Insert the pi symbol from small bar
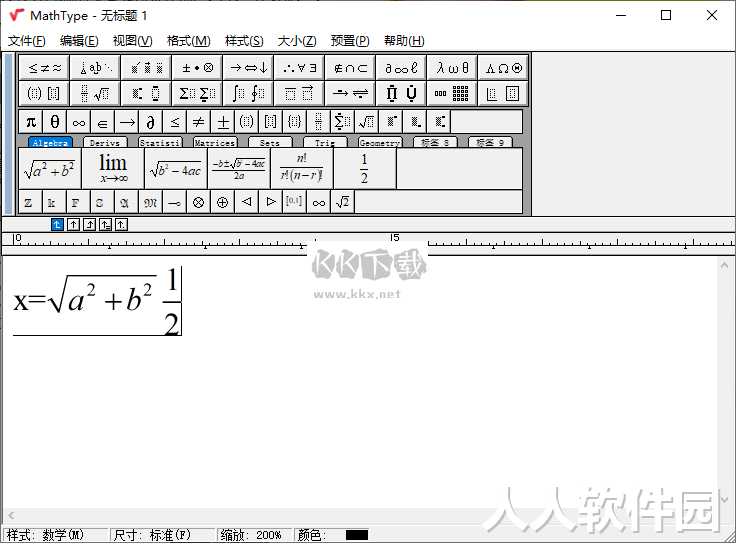The width and height of the screenshot is (736, 543). pyautogui.click(x=31, y=122)
